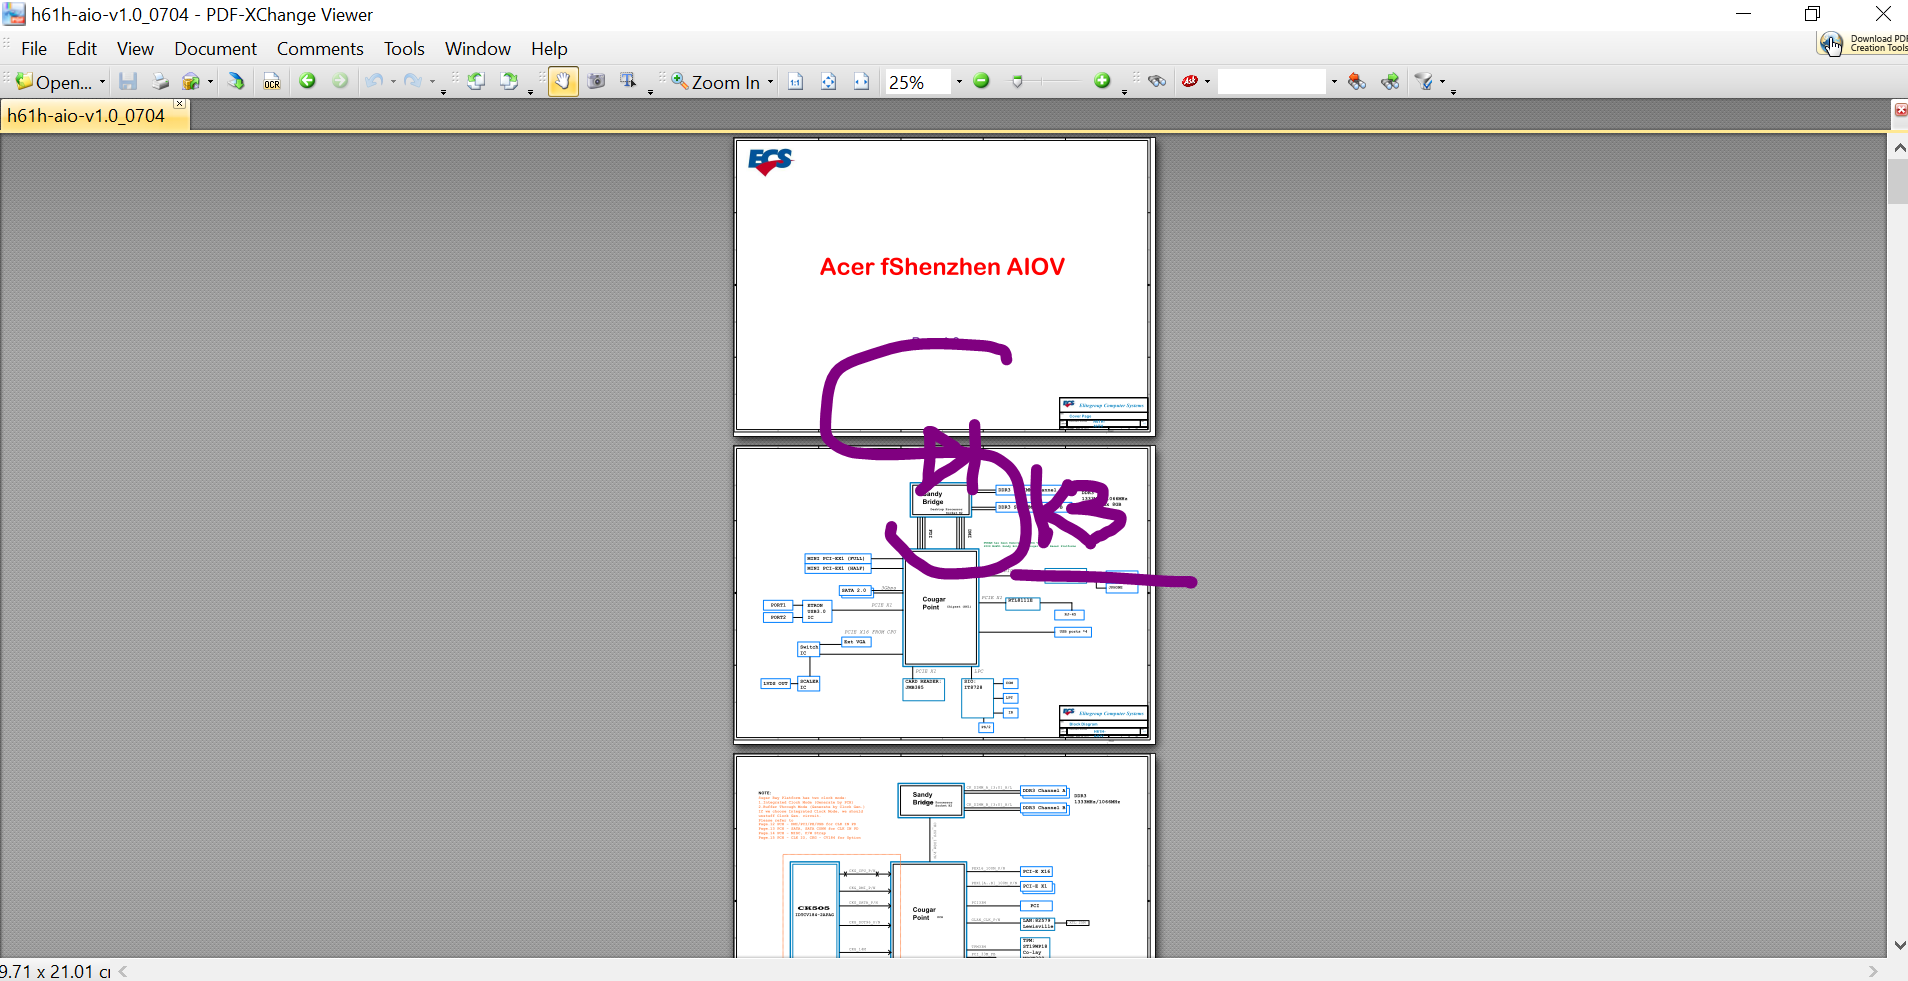Image resolution: width=1908 pixels, height=981 pixels.
Task: Click the PDF-XChange Viewer app icon
Action: [x=14, y=14]
